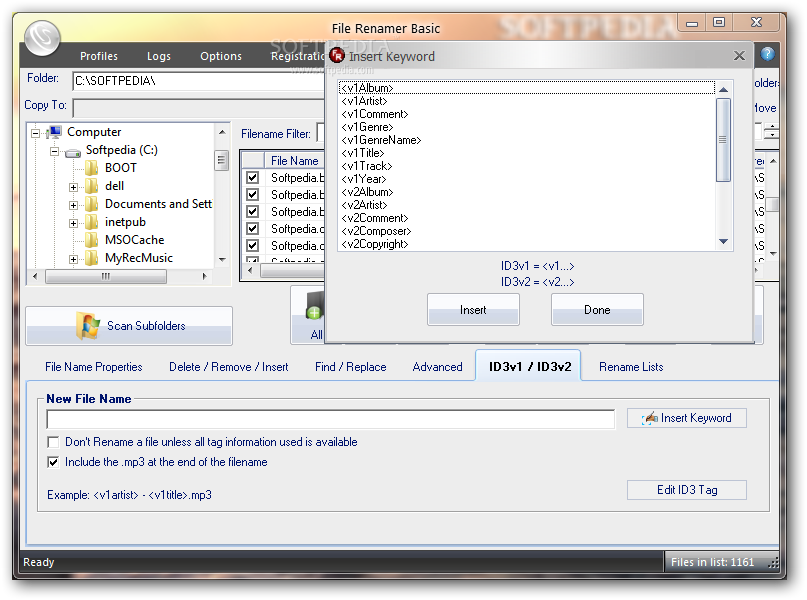Expand the inetpub folder node
This screenshot has width=807, height=600.
tap(73, 223)
